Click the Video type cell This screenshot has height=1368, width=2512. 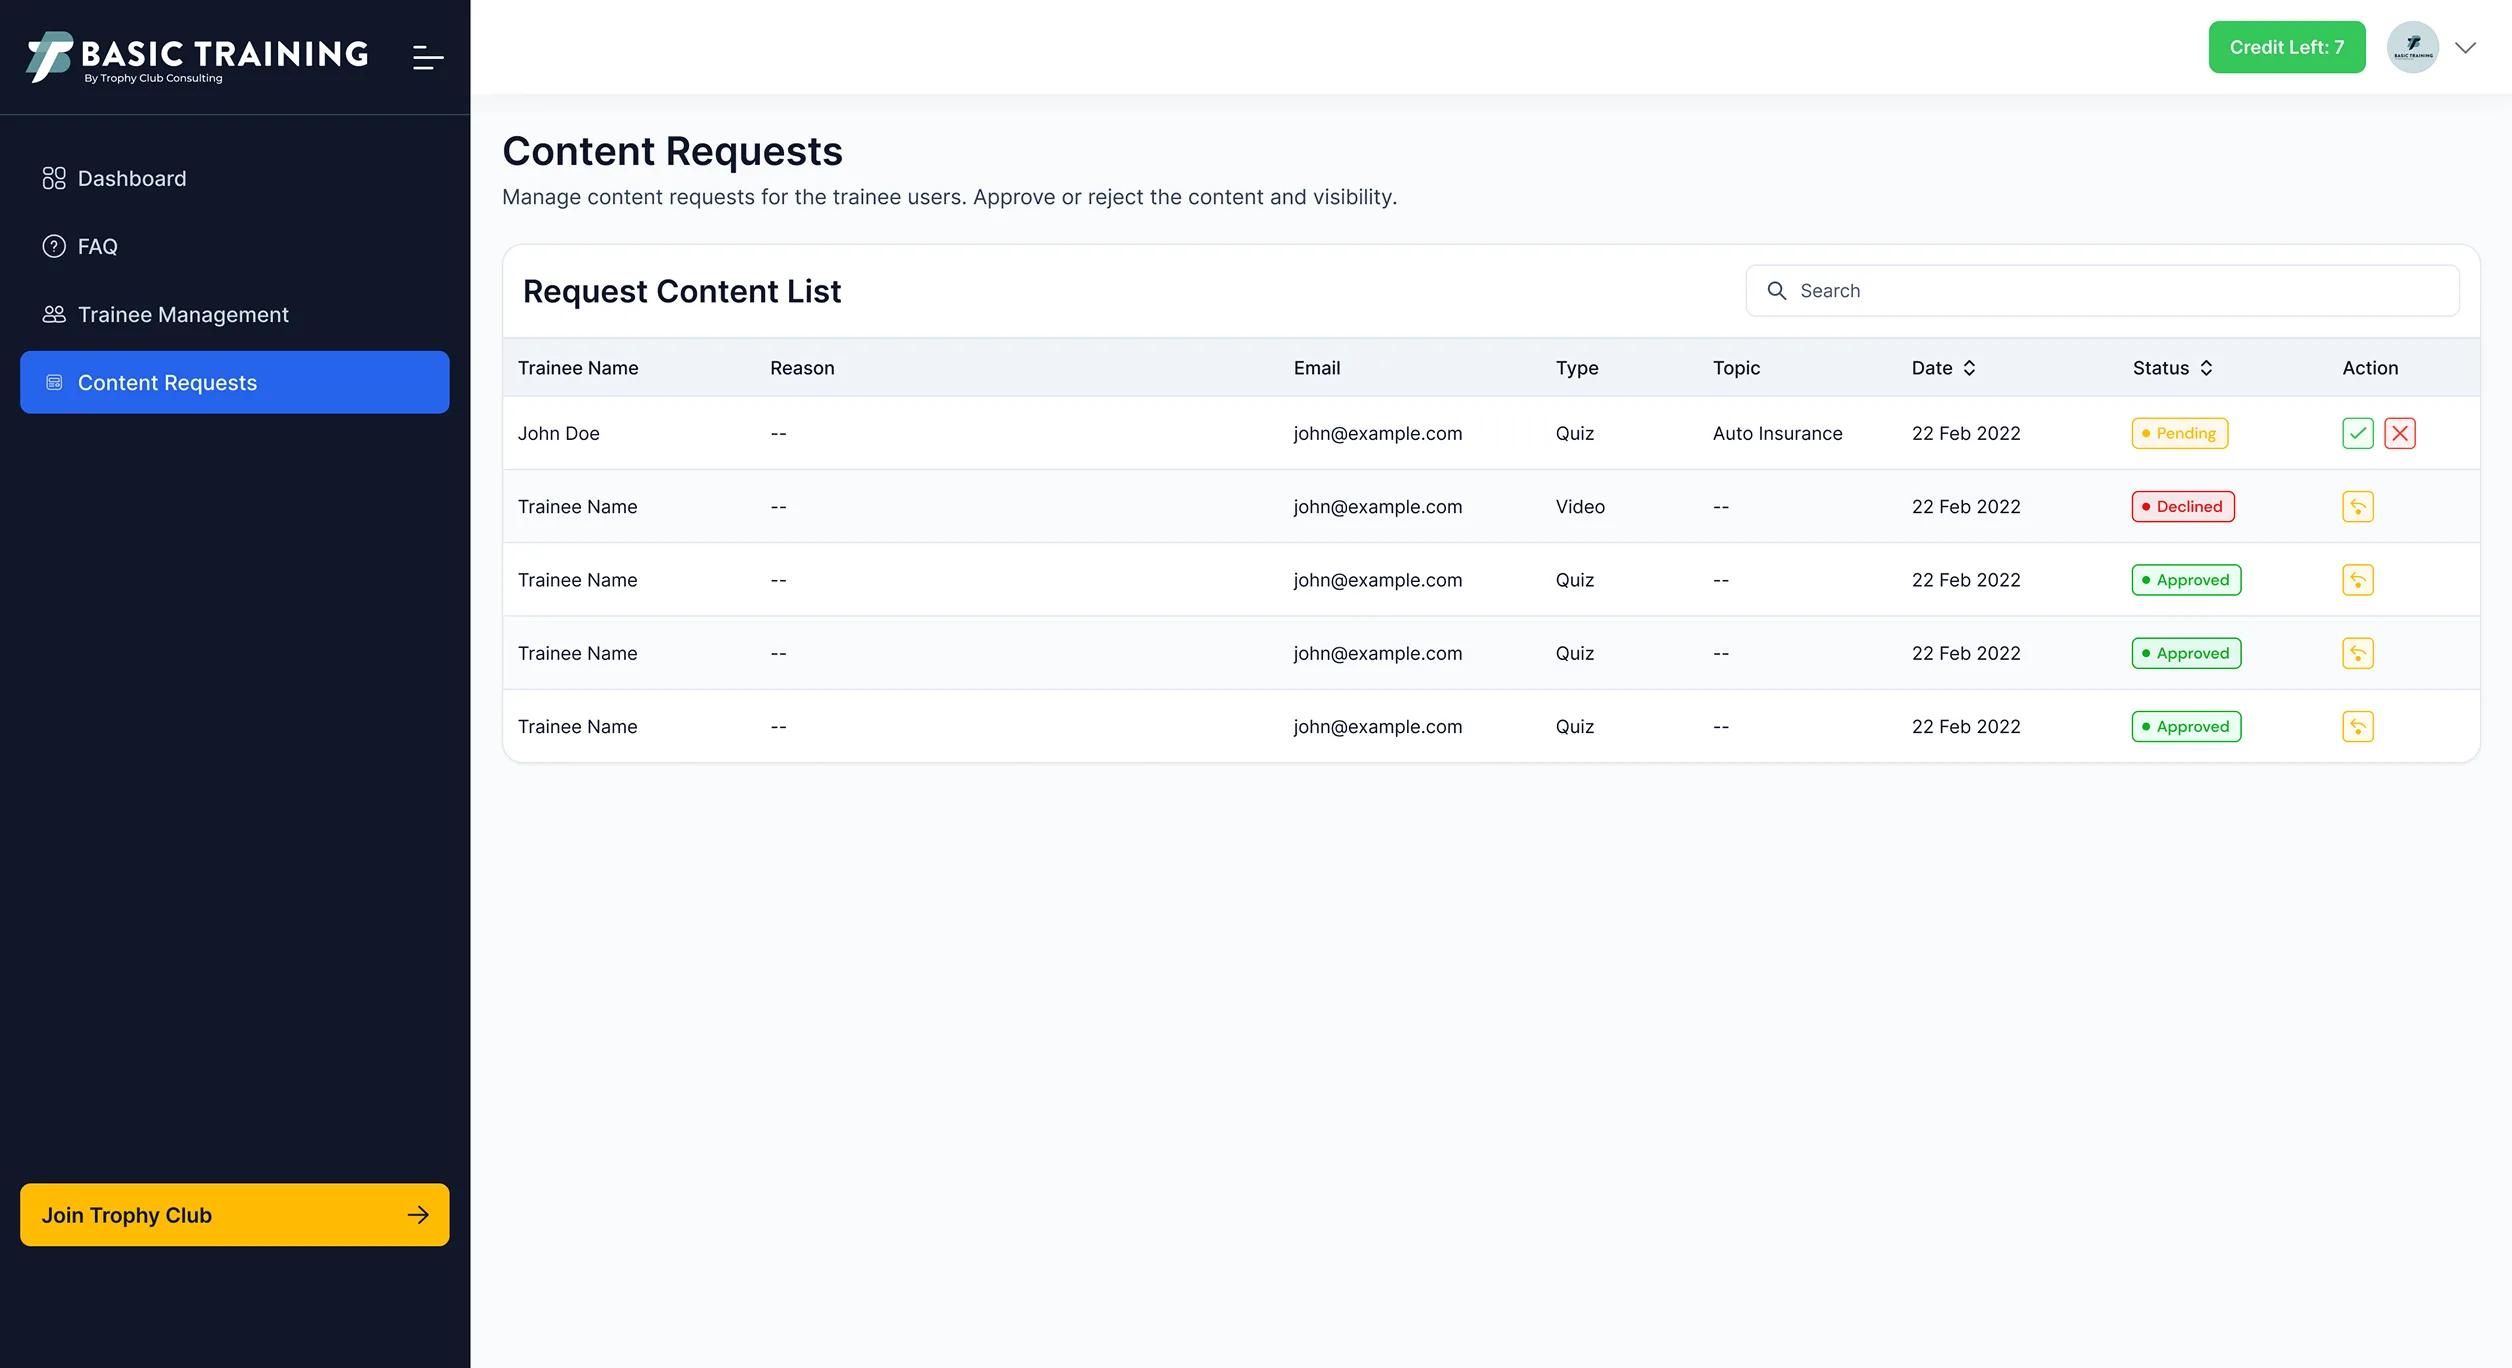[1580, 507]
